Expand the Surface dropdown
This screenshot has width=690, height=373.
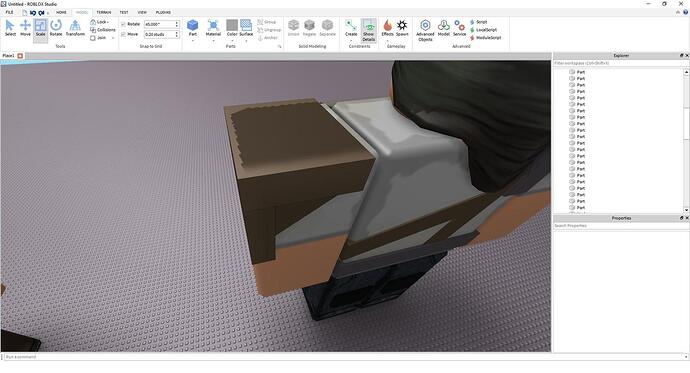pyautogui.click(x=246, y=40)
